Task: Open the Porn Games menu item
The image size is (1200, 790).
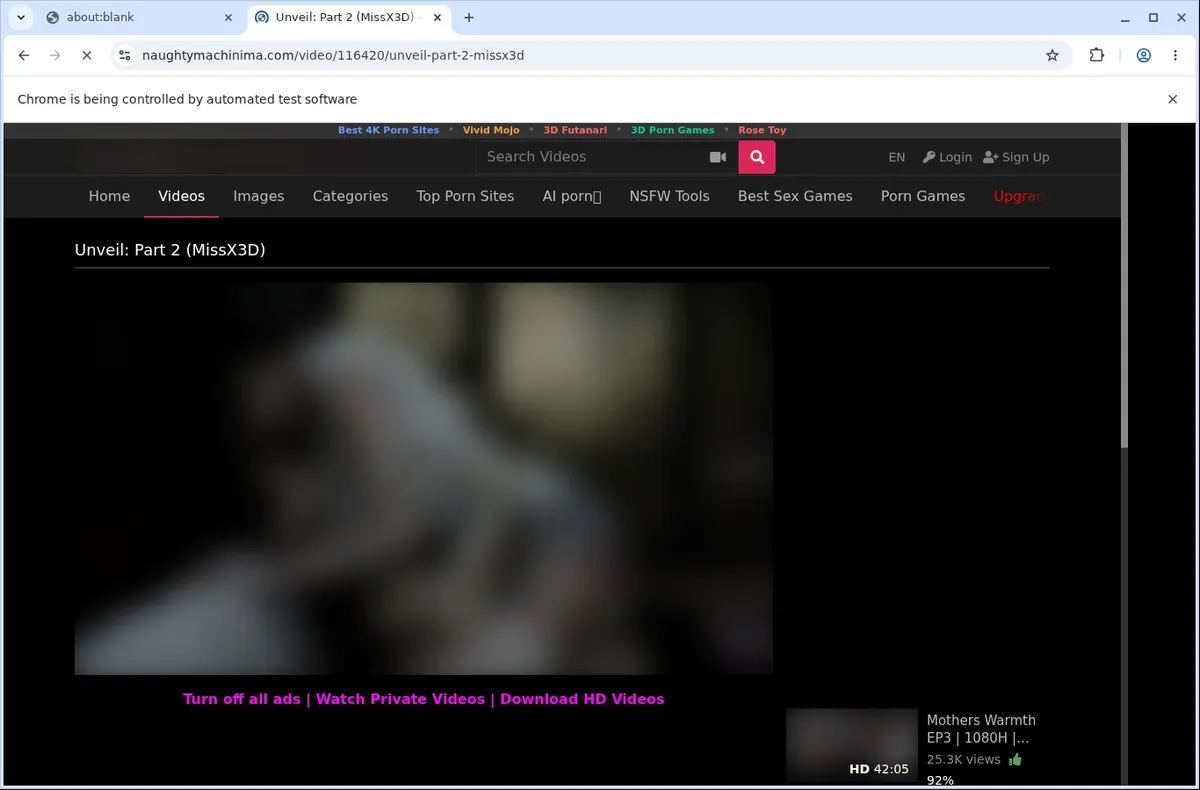Action: click(923, 196)
